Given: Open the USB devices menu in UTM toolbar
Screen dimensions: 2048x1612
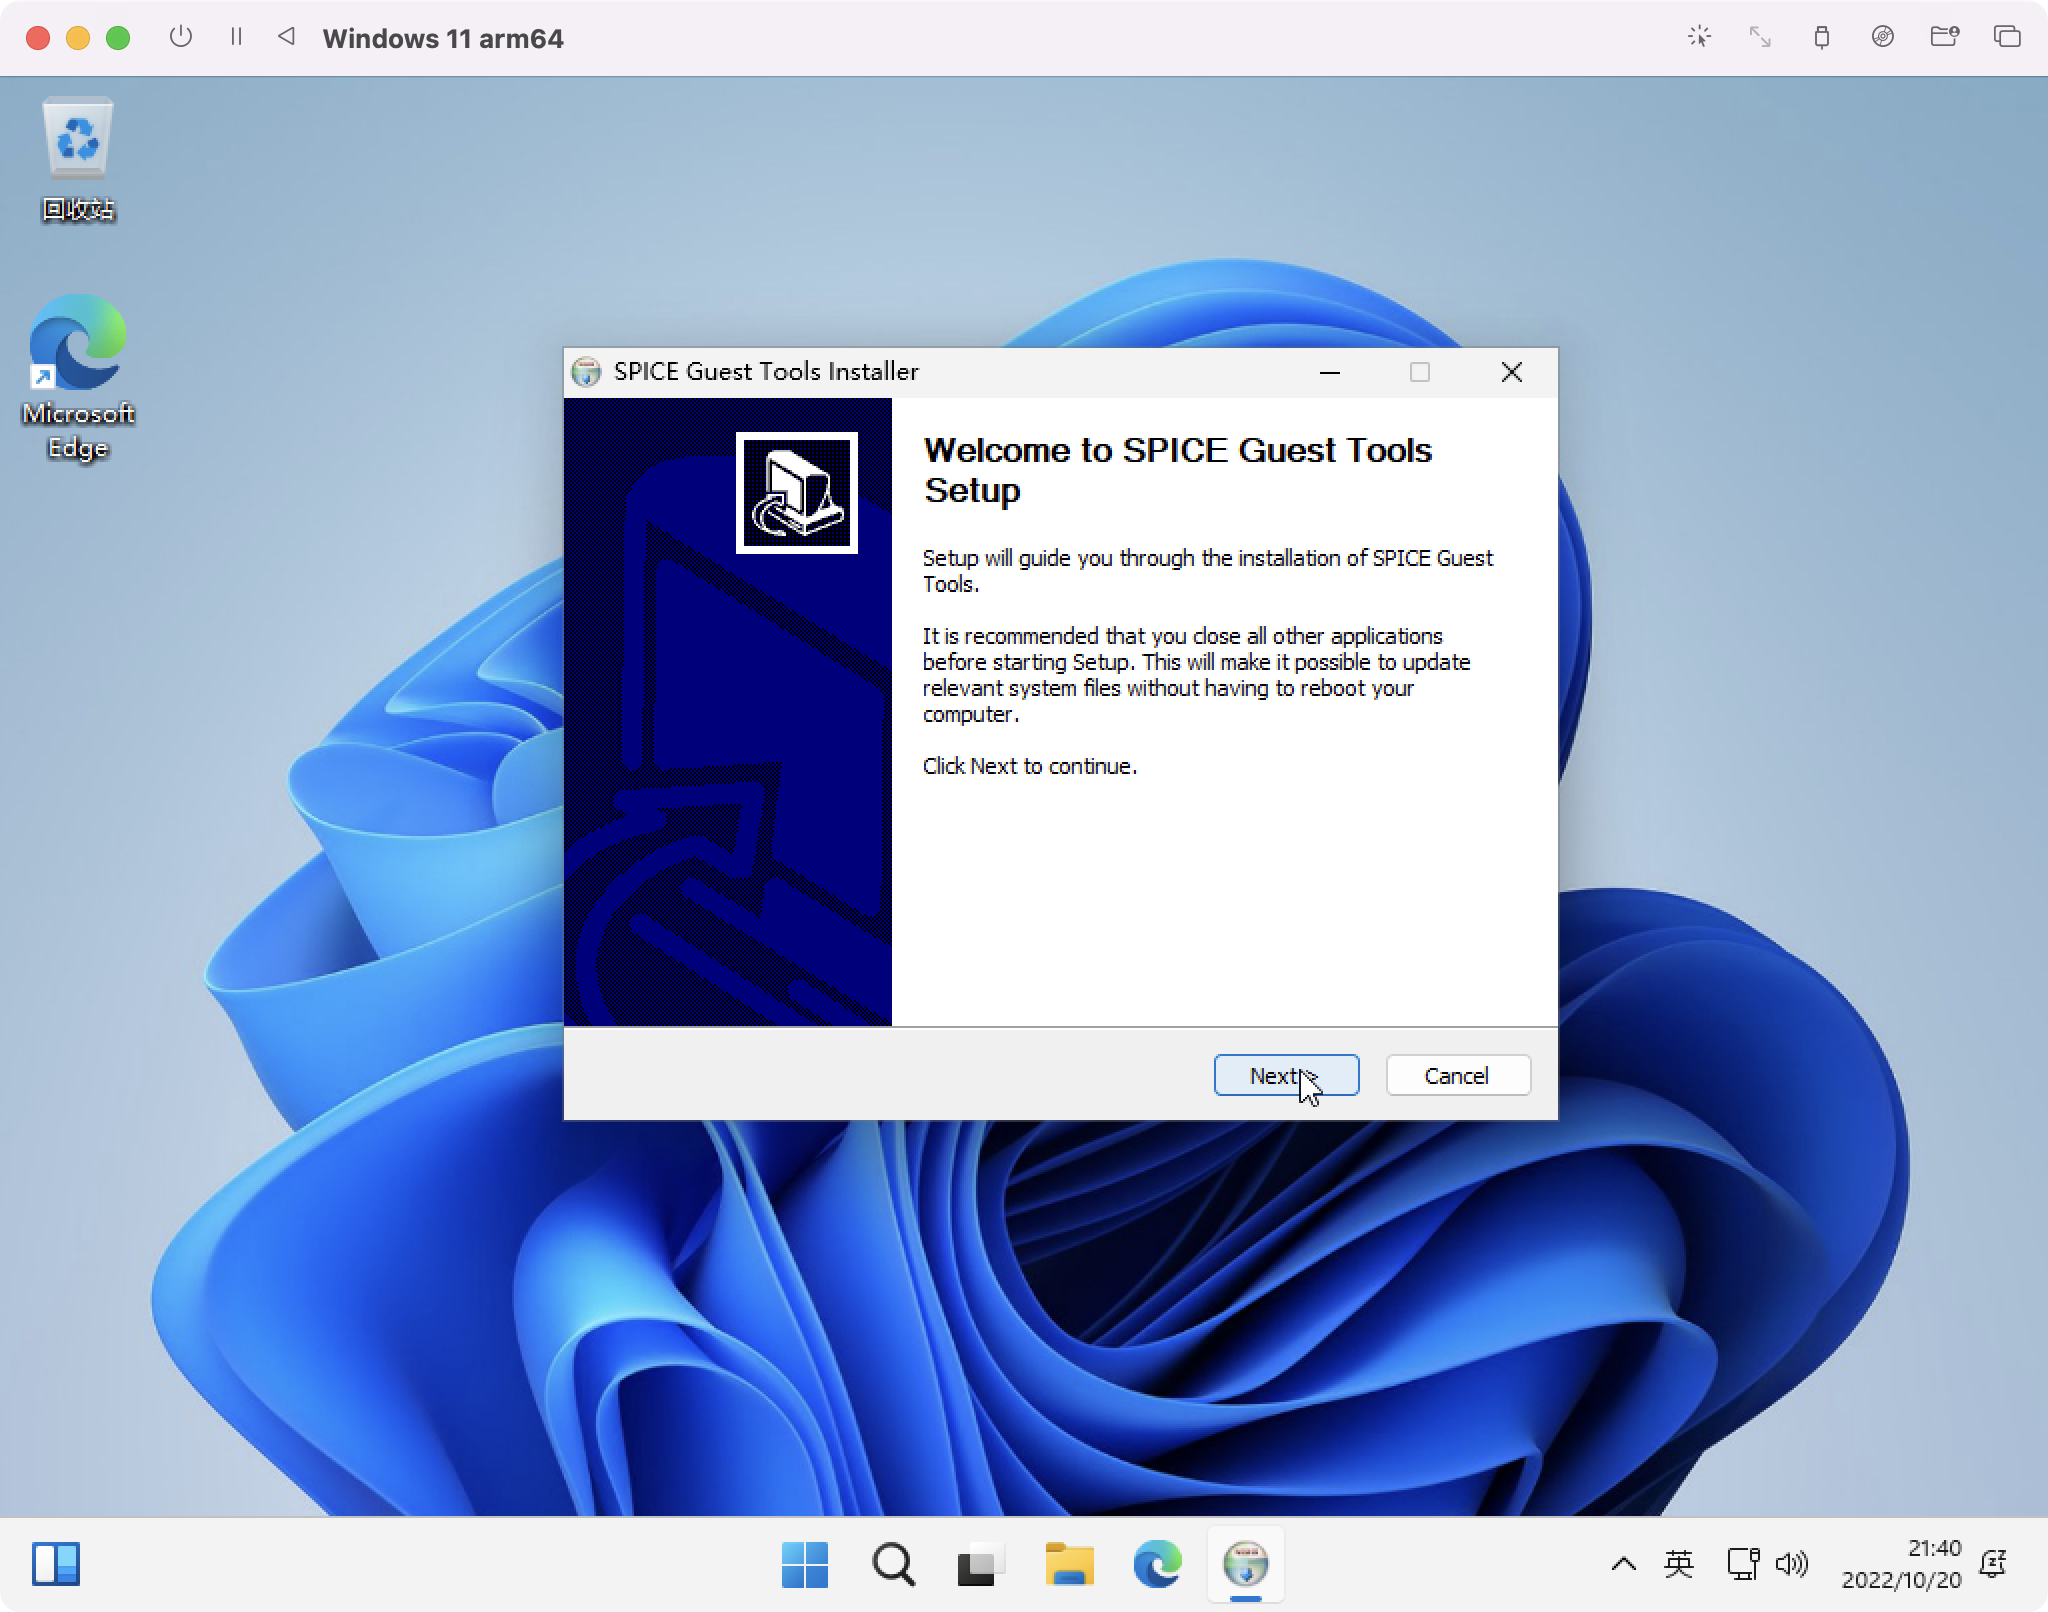Looking at the screenshot, I should 1820,37.
